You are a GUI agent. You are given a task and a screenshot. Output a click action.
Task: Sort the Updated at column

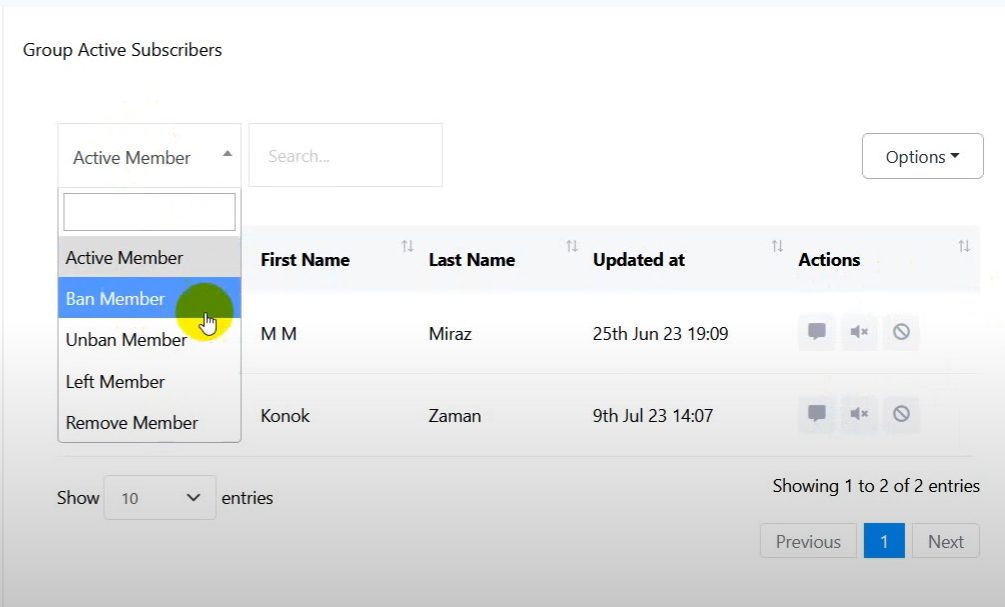click(777, 246)
